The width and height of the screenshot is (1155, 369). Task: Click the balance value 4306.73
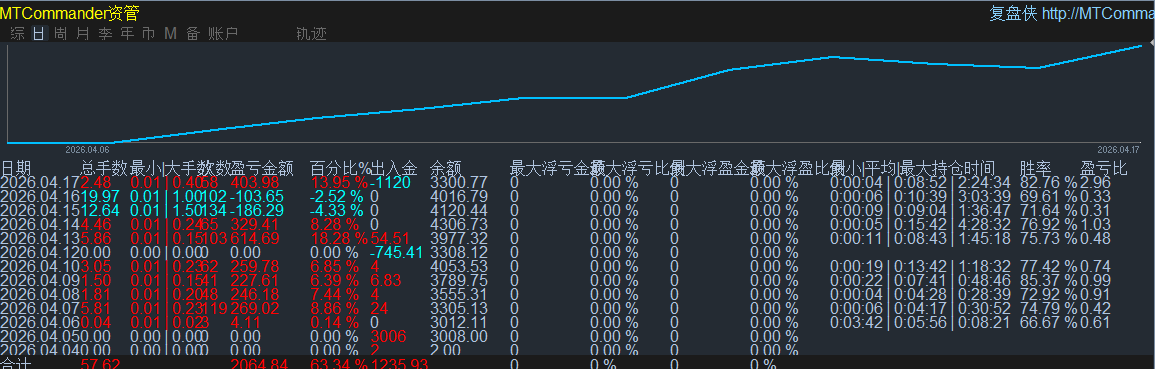click(x=459, y=225)
